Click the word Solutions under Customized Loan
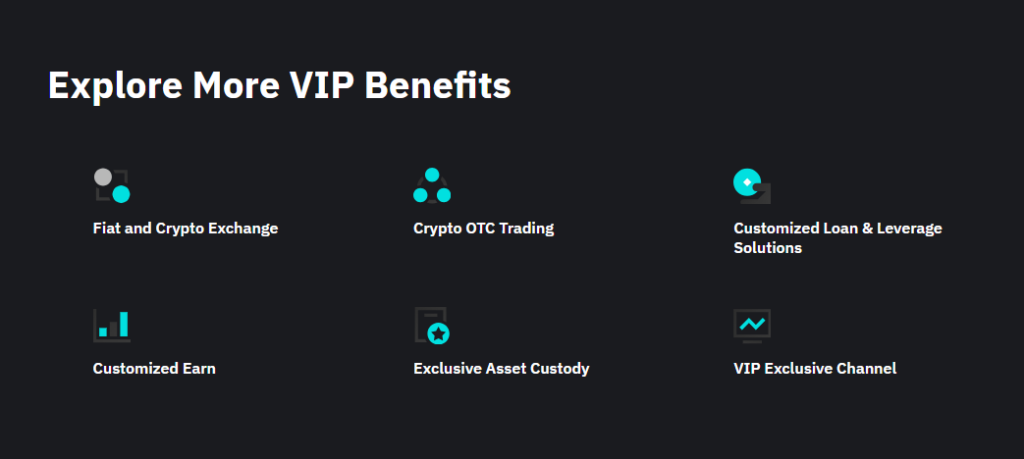The width and height of the screenshot is (1024, 459). 768,247
